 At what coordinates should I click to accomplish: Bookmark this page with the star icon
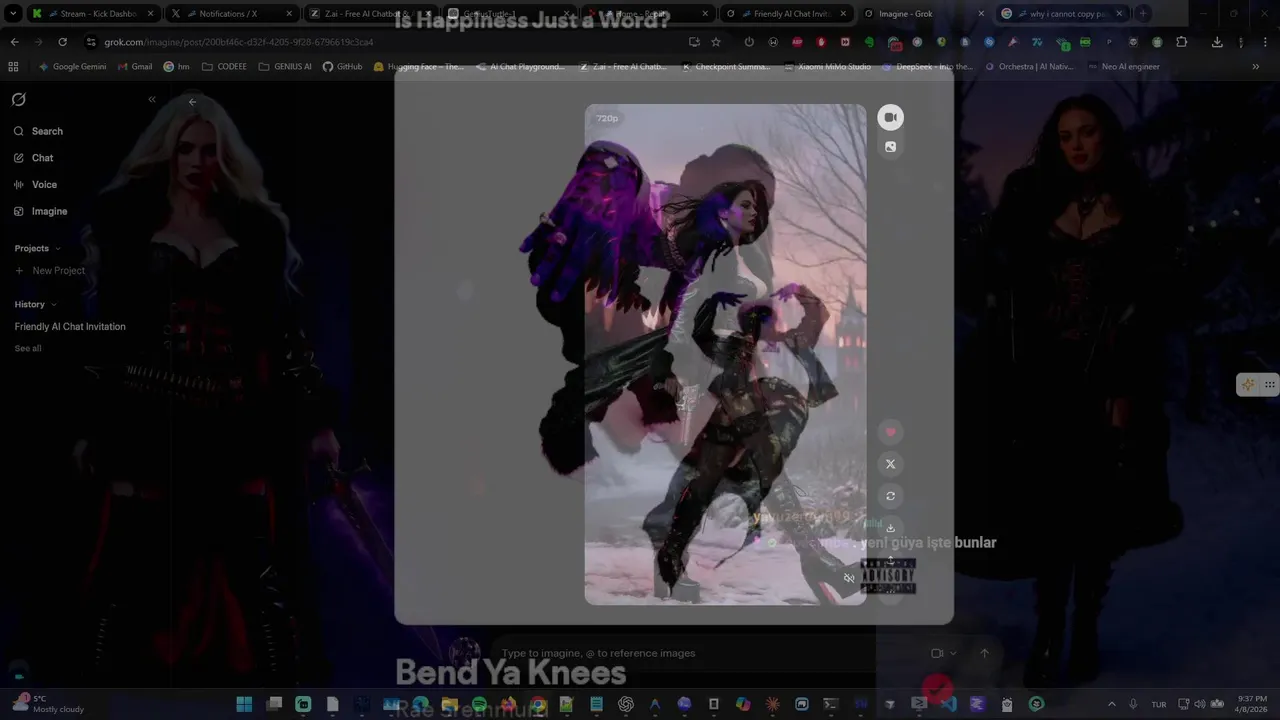[716, 42]
